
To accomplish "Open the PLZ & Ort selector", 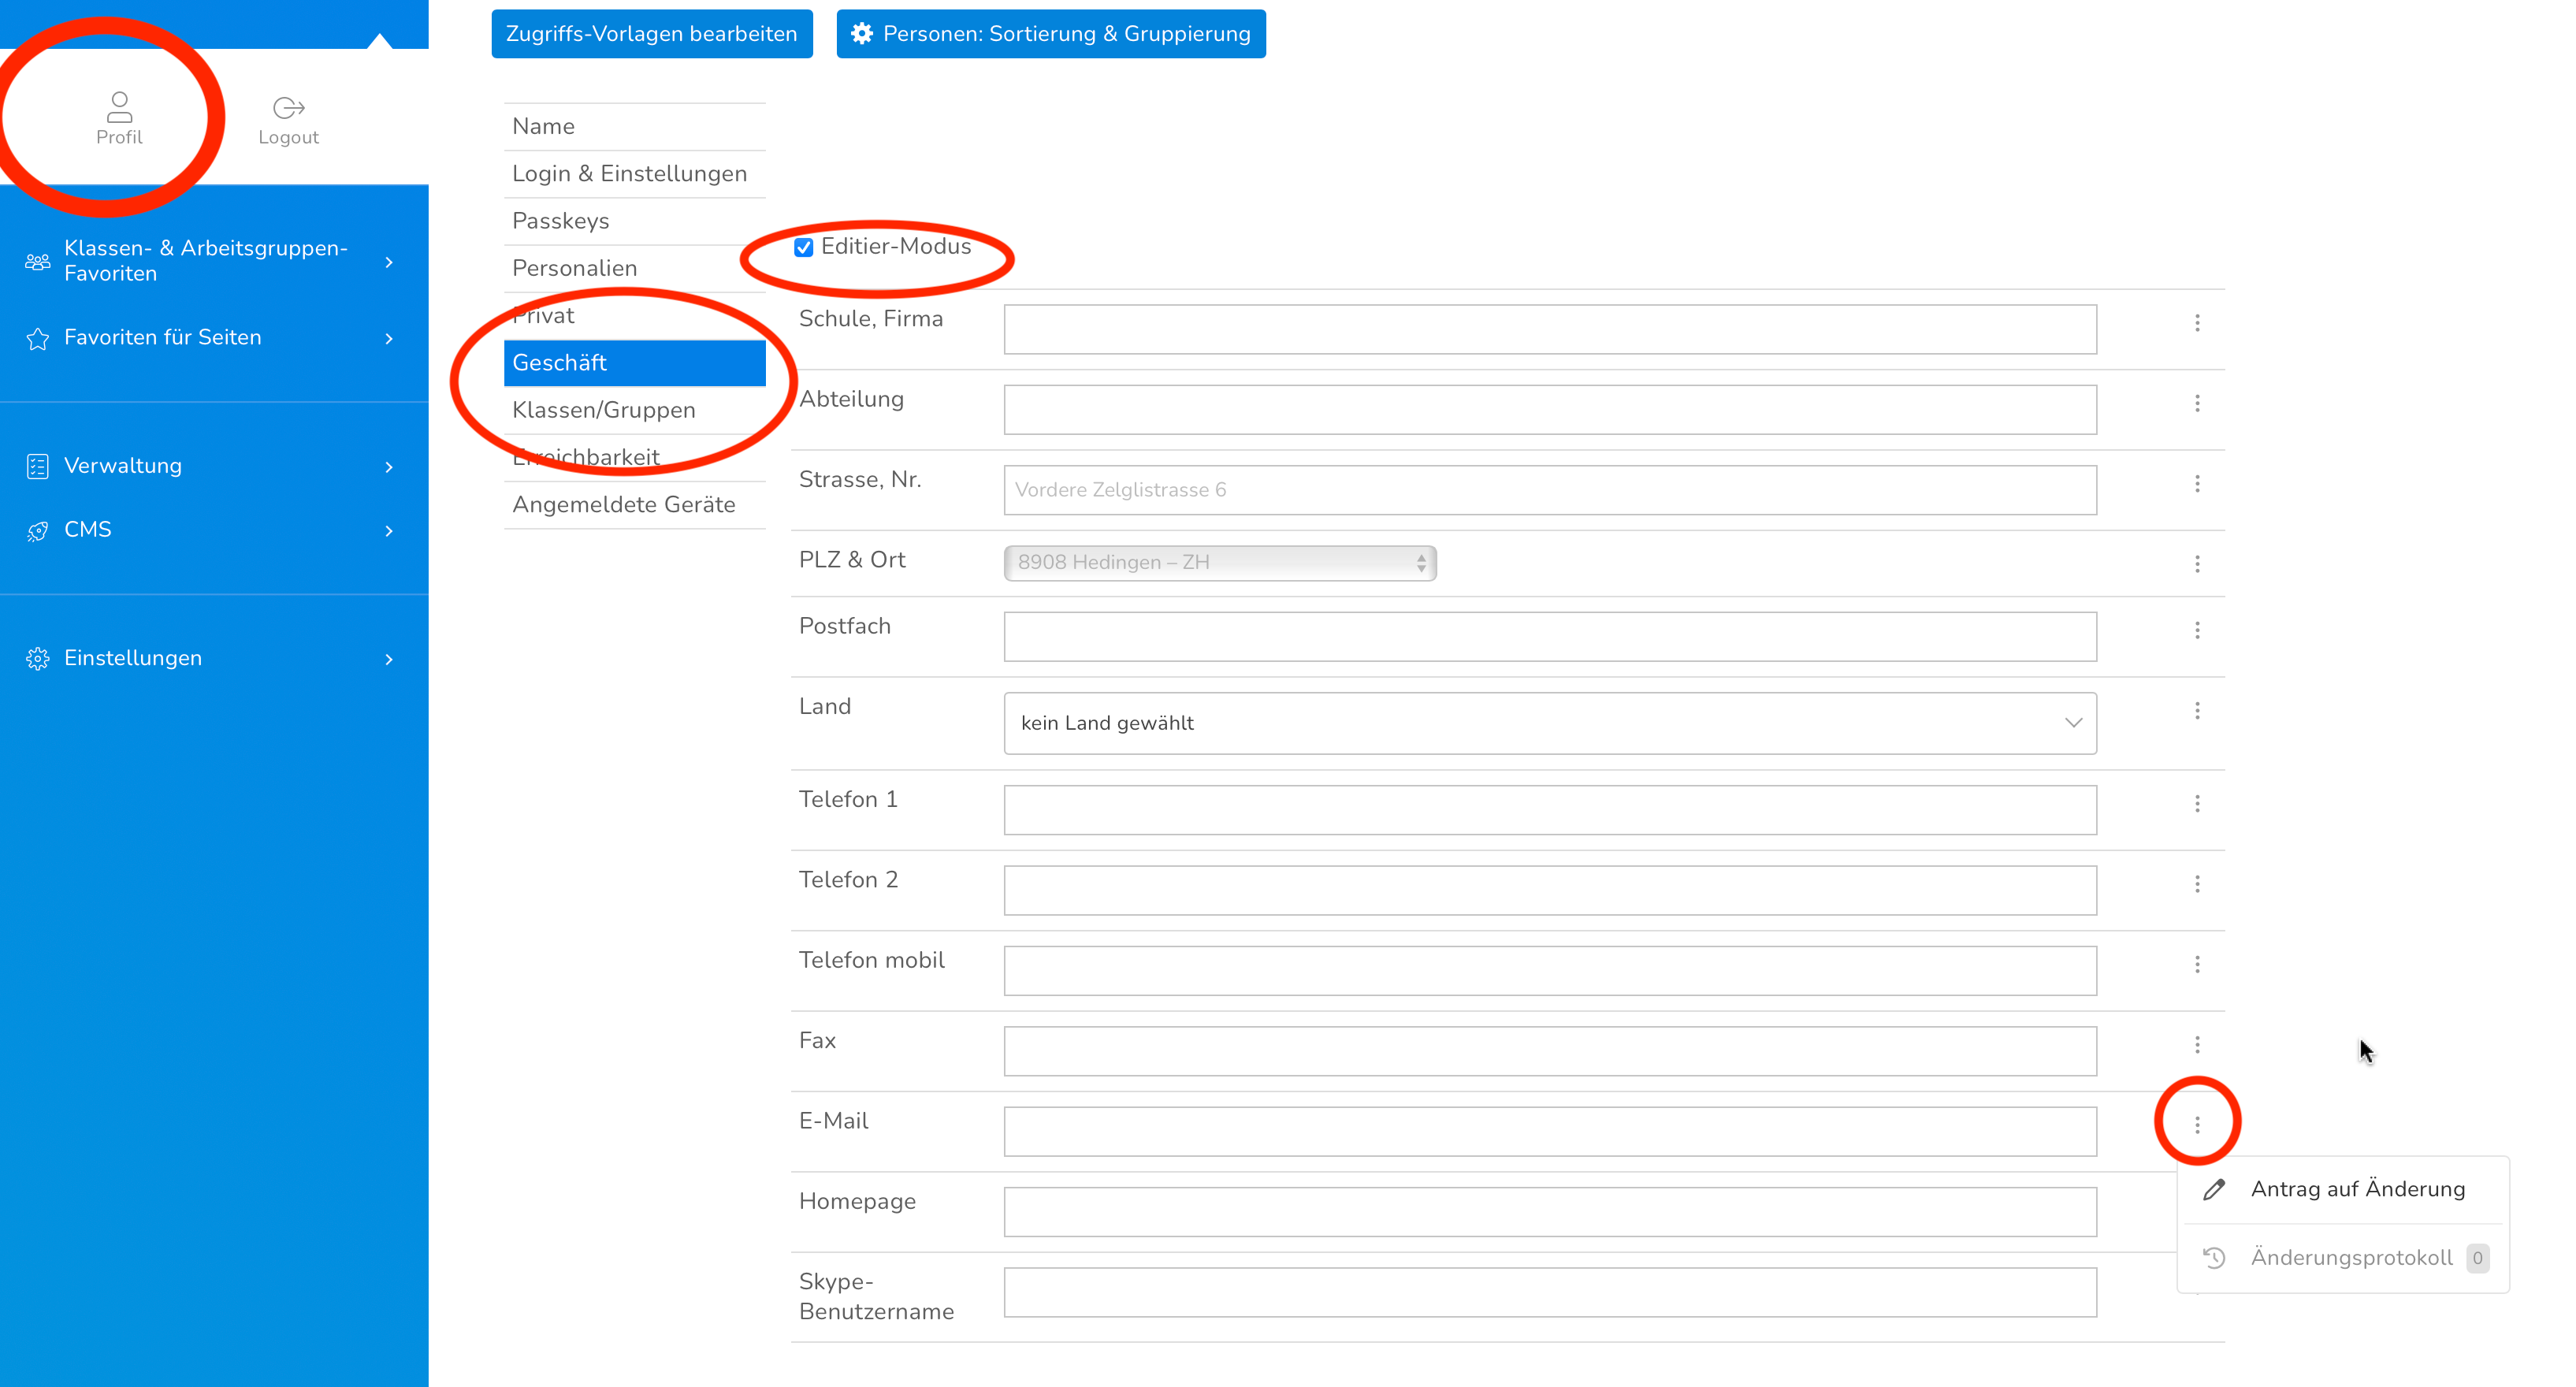I will 1220,563.
